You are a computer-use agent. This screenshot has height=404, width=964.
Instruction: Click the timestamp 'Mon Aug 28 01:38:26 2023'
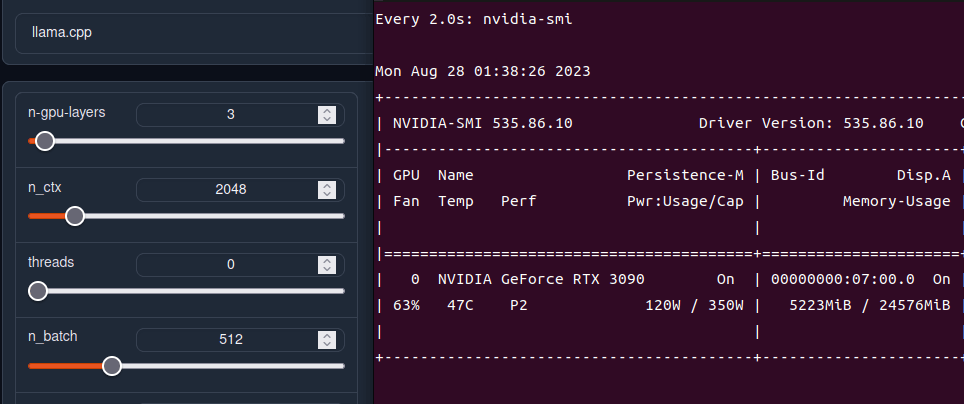483,71
